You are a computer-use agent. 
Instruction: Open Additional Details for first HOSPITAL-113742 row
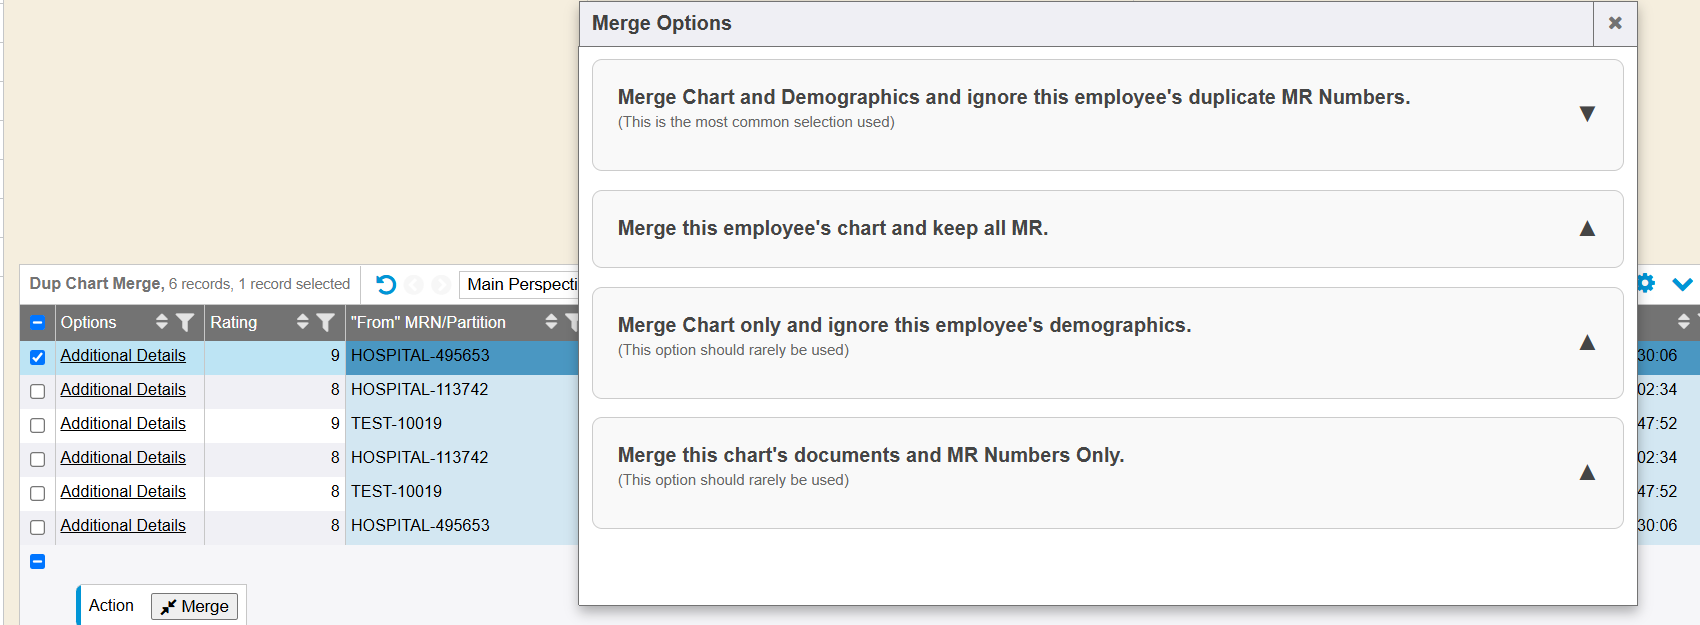click(123, 390)
